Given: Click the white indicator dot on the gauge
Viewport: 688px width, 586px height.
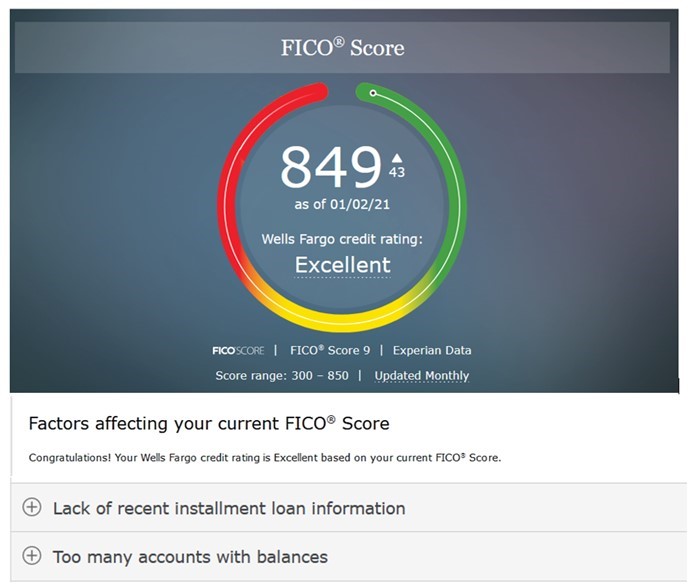Looking at the screenshot, I should click(x=373, y=93).
